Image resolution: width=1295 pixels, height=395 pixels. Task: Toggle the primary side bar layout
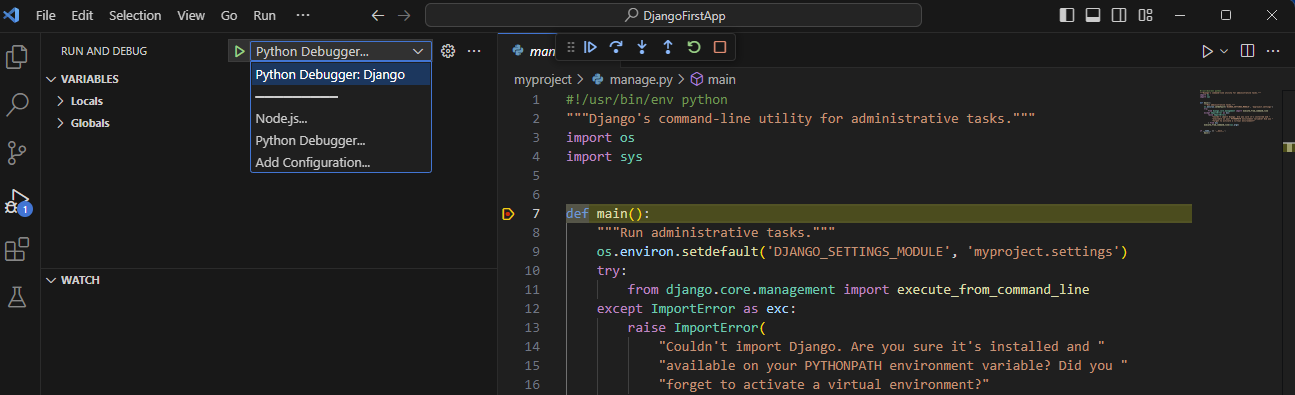point(1067,16)
